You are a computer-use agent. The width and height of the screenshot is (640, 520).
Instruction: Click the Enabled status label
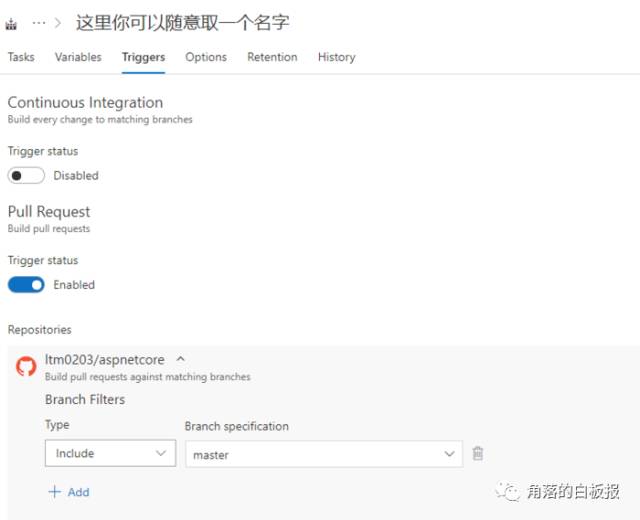[74, 285]
